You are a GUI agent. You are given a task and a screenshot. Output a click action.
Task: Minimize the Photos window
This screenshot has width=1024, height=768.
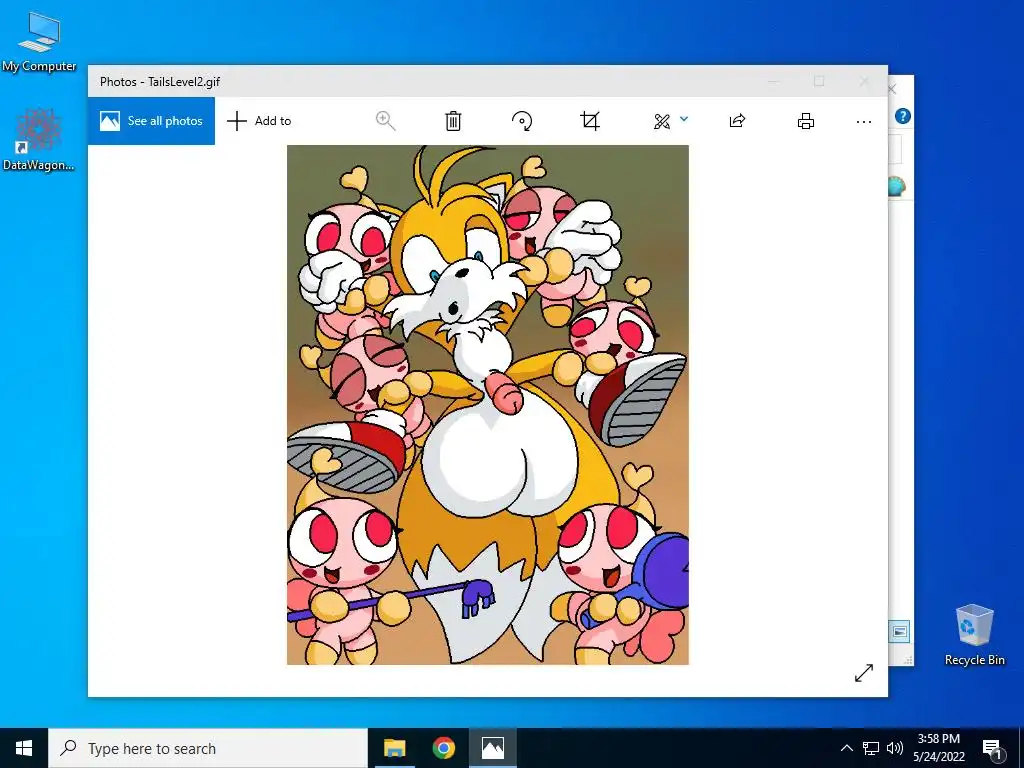coord(774,81)
